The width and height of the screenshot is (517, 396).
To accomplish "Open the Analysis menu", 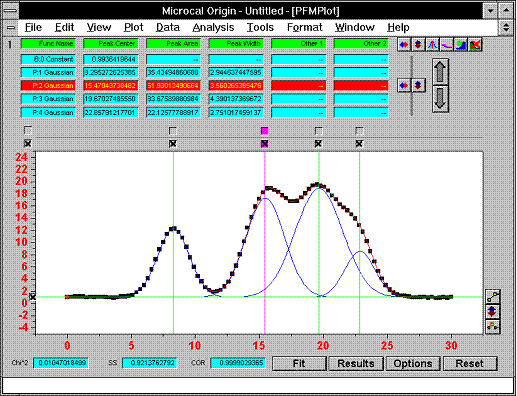I will (x=213, y=27).
